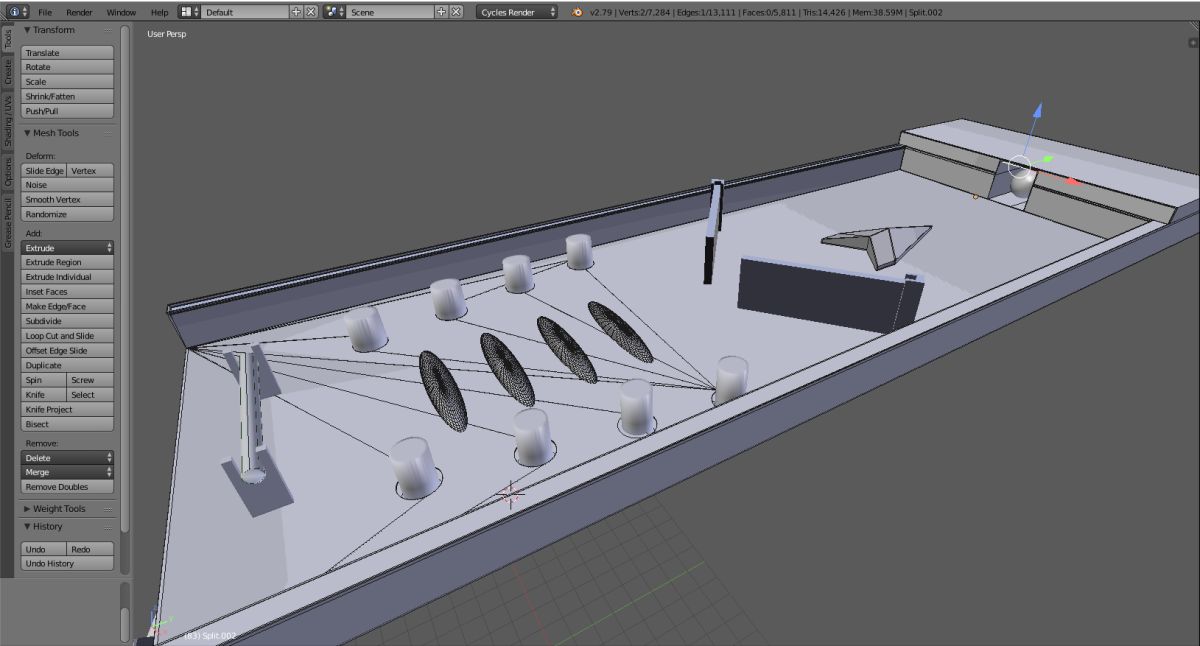Click the Bisect button
1200x646 pixels.
point(68,424)
